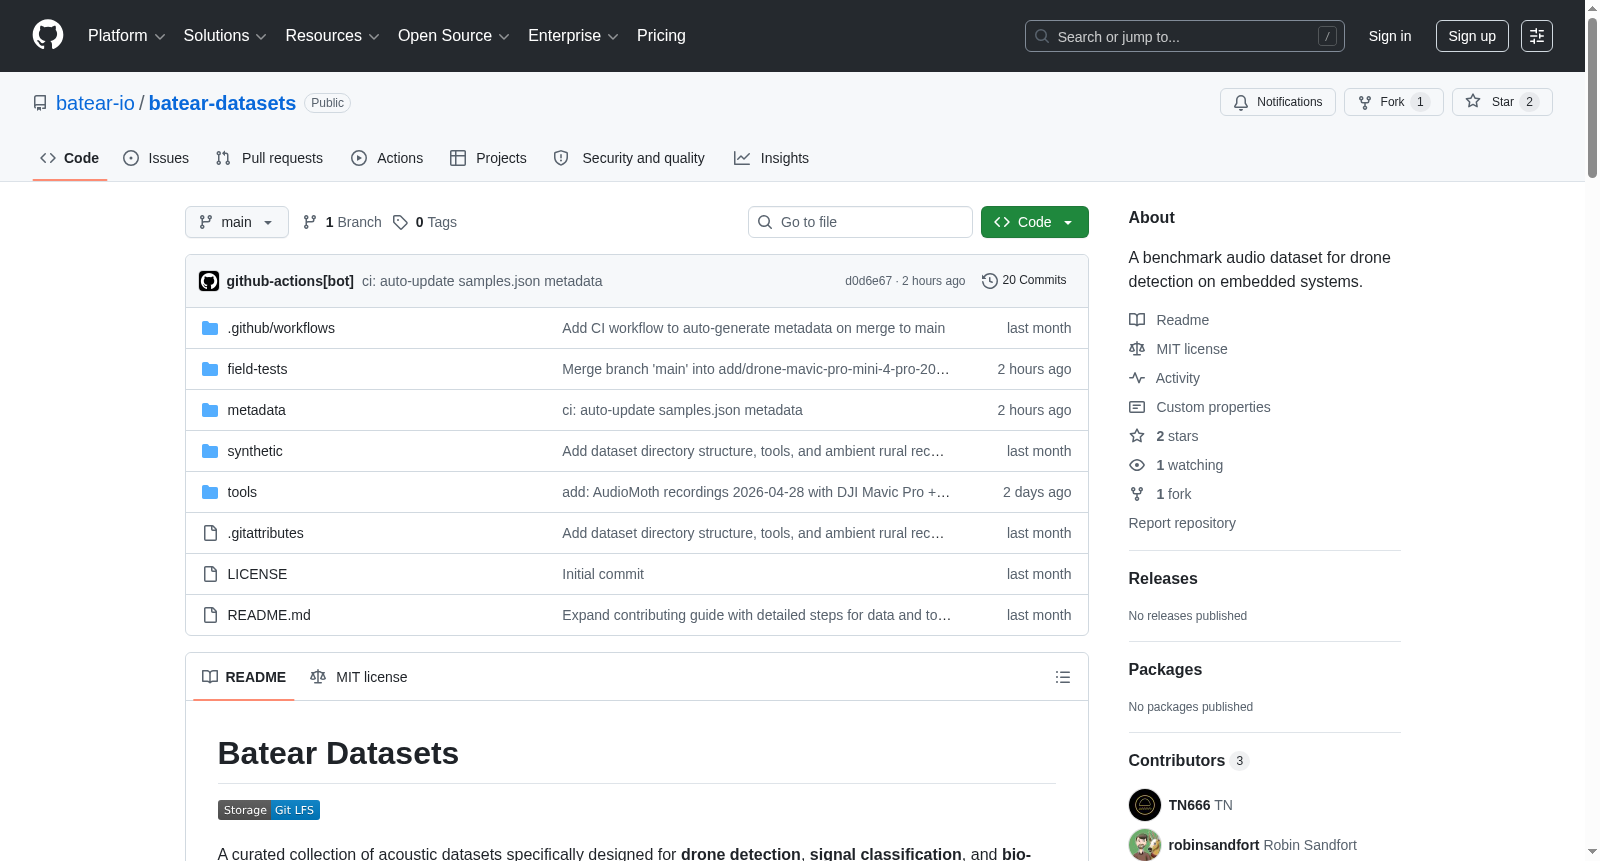Click TN666 contributor avatar
The image size is (1600, 861).
point(1145,805)
